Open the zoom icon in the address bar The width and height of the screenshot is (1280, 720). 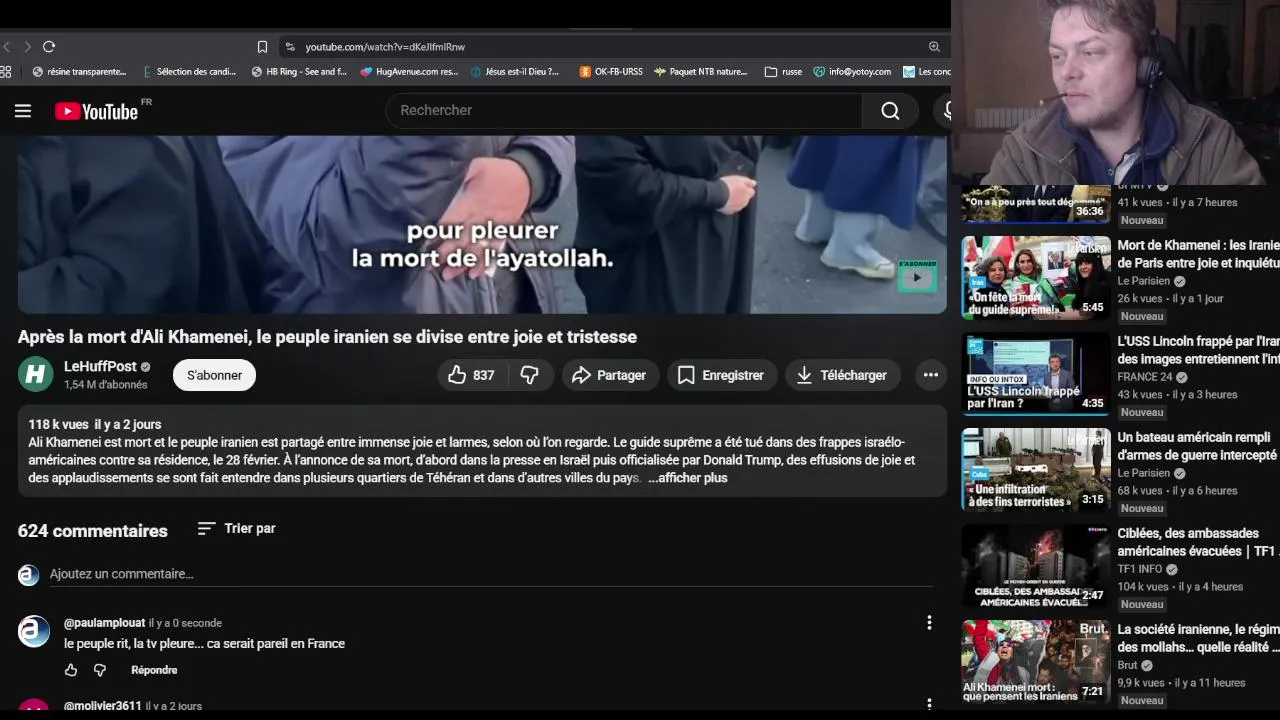934,47
